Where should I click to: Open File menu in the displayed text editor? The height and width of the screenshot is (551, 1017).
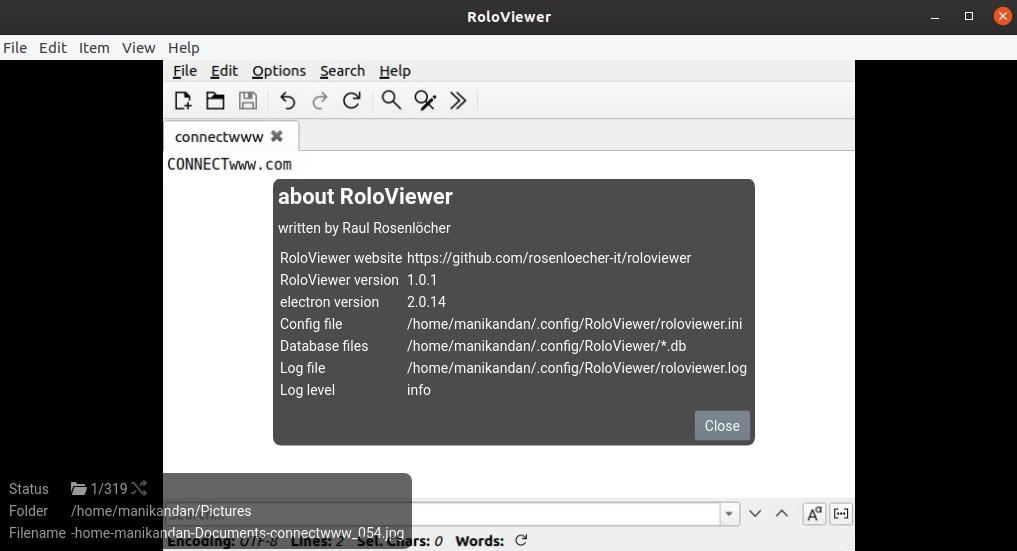(185, 71)
